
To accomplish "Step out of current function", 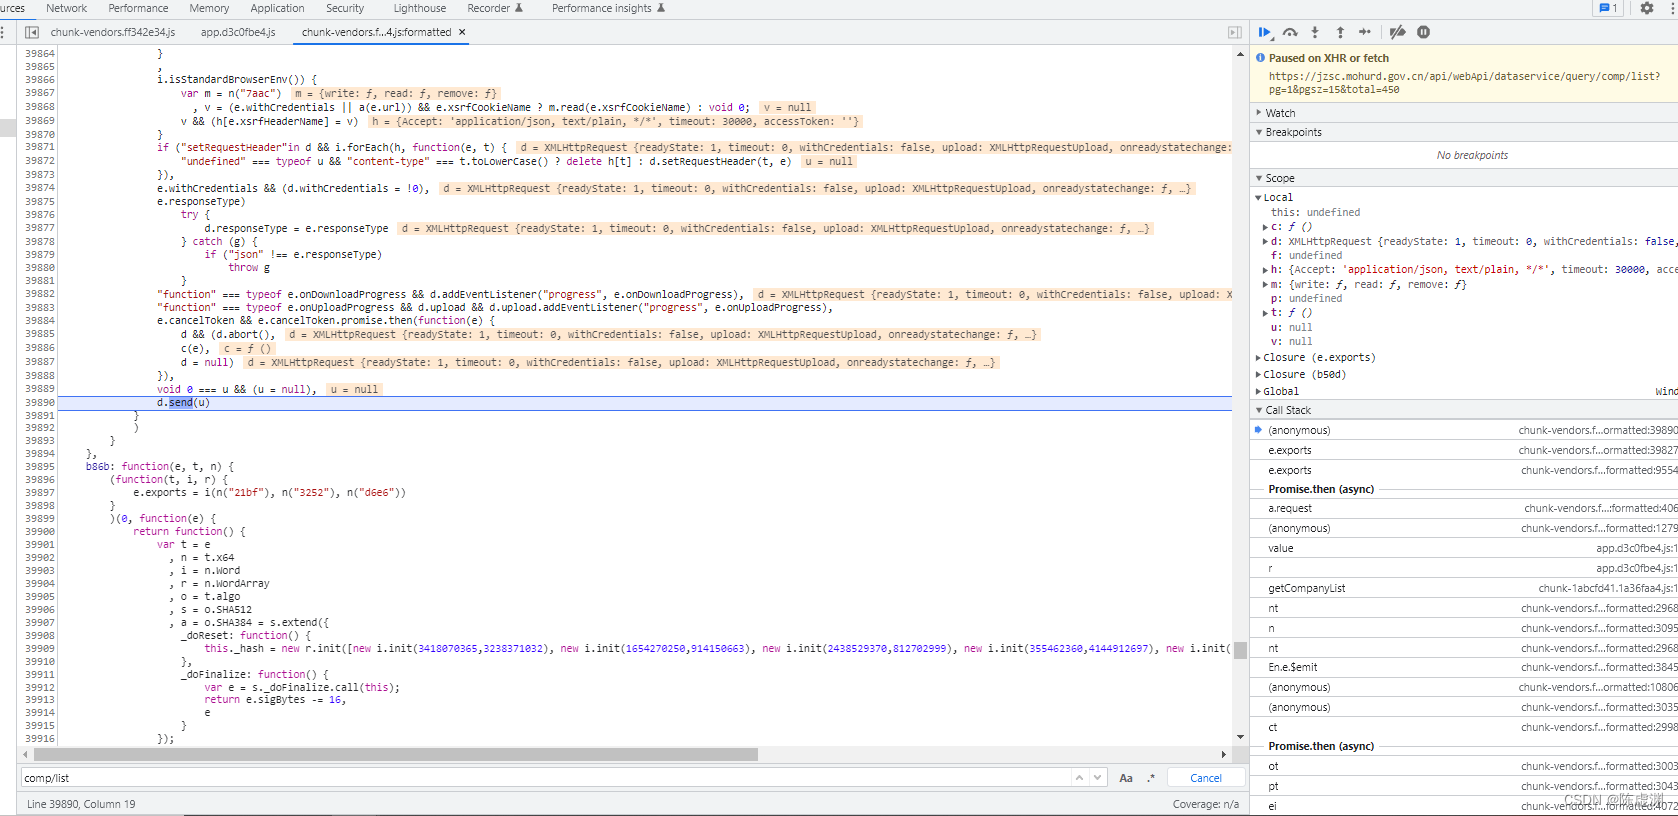I will pyautogui.click(x=1340, y=32).
